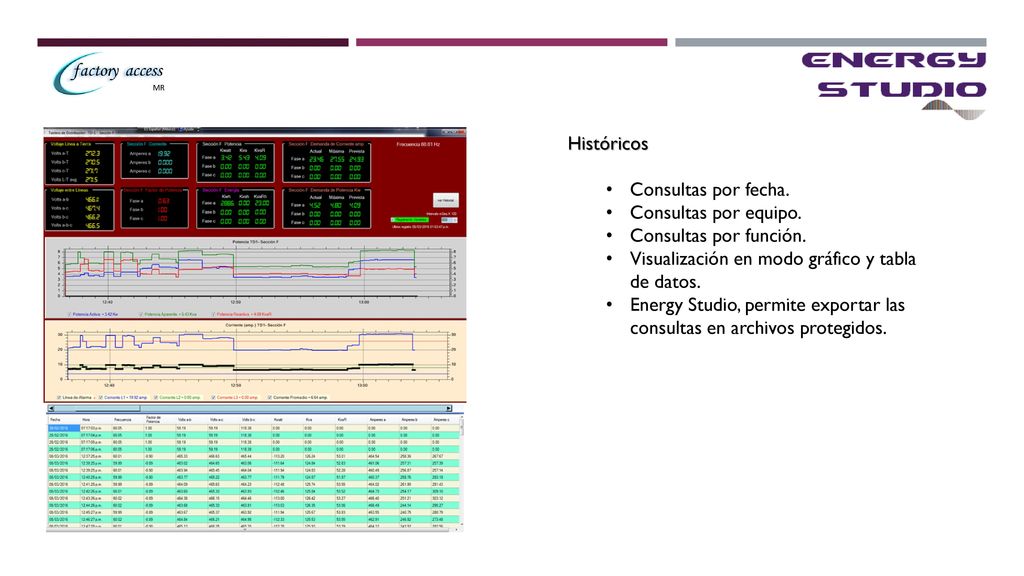The image size is (1024, 576).
Task: Click the text 'Consultas por equipo.'
Action: click(x=715, y=213)
